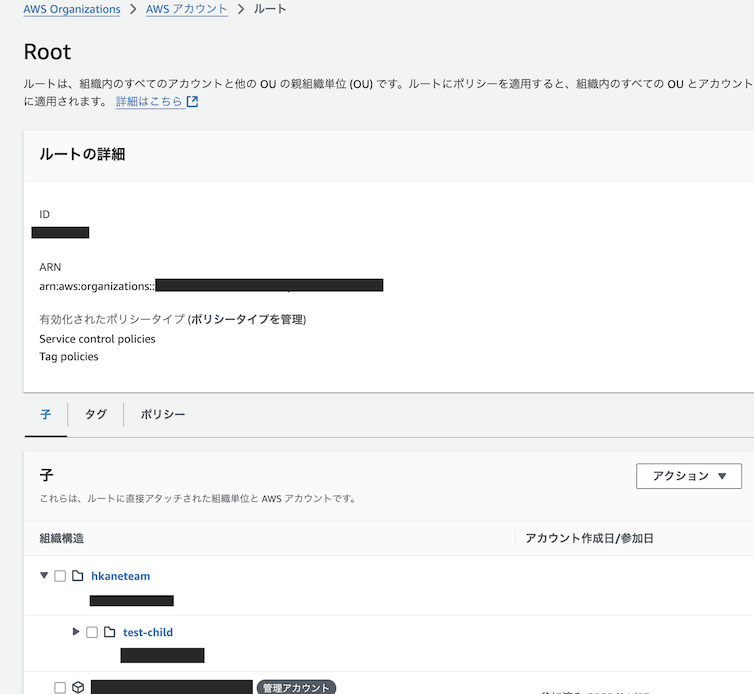The height and width of the screenshot is (694, 754).
Task: Click the アカウント作成日/参加日 column header
Action: point(589,539)
